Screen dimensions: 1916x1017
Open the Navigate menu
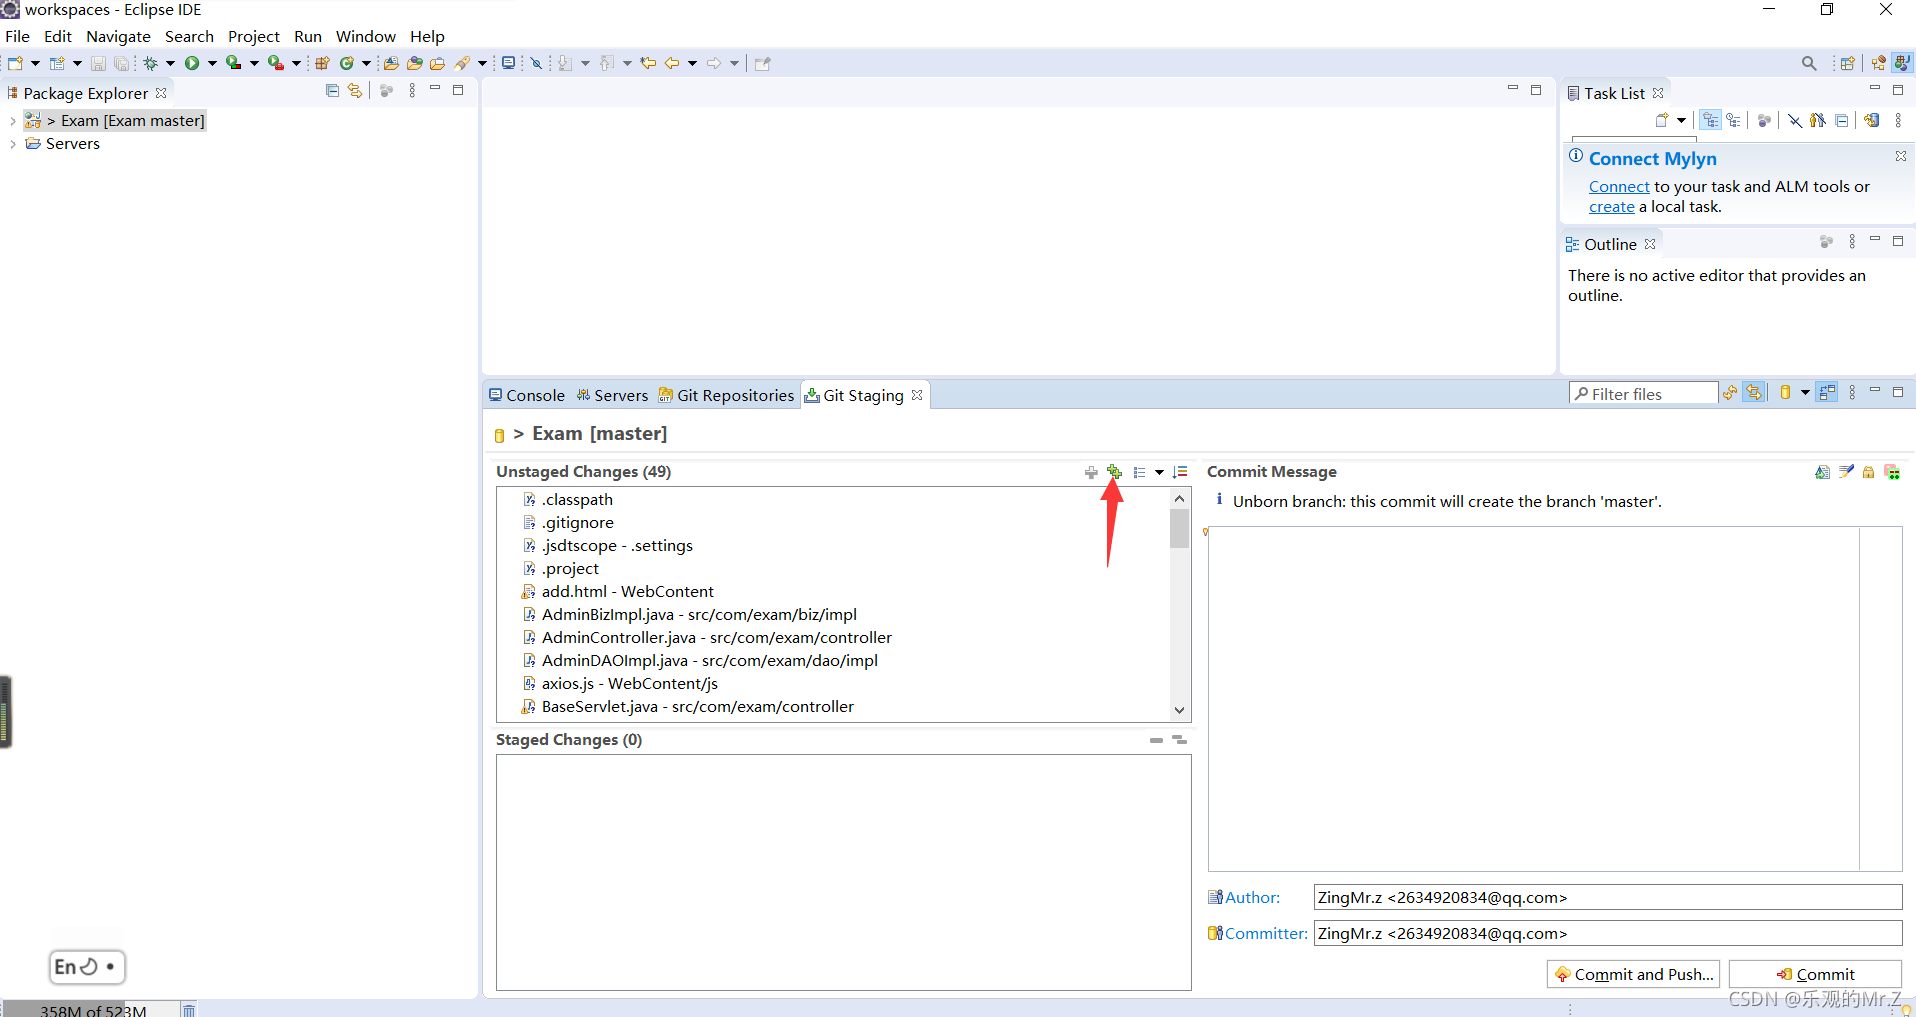coord(118,36)
